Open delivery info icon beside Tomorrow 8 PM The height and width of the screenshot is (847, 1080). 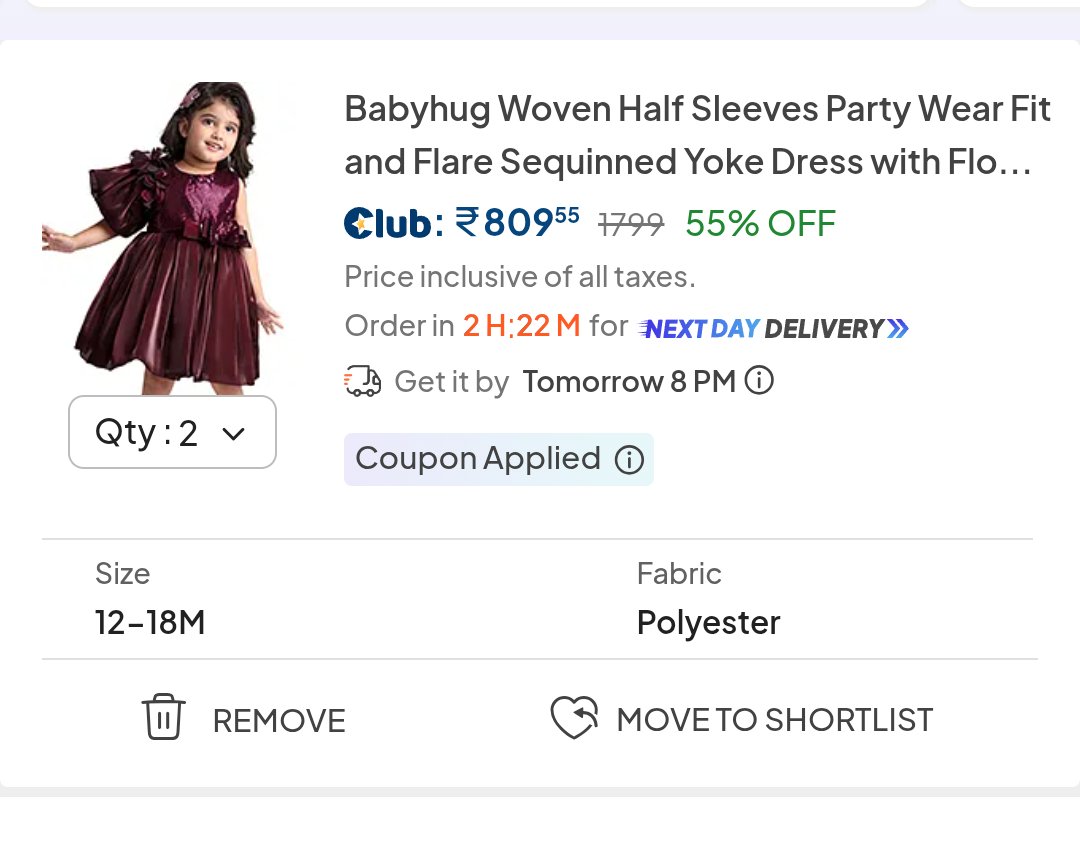(x=759, y=380)
